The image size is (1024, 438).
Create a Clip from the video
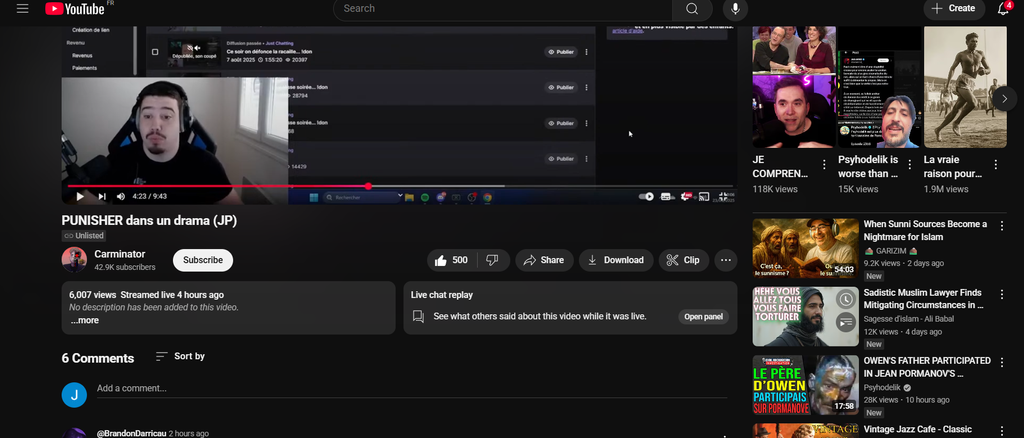(684, 260)
